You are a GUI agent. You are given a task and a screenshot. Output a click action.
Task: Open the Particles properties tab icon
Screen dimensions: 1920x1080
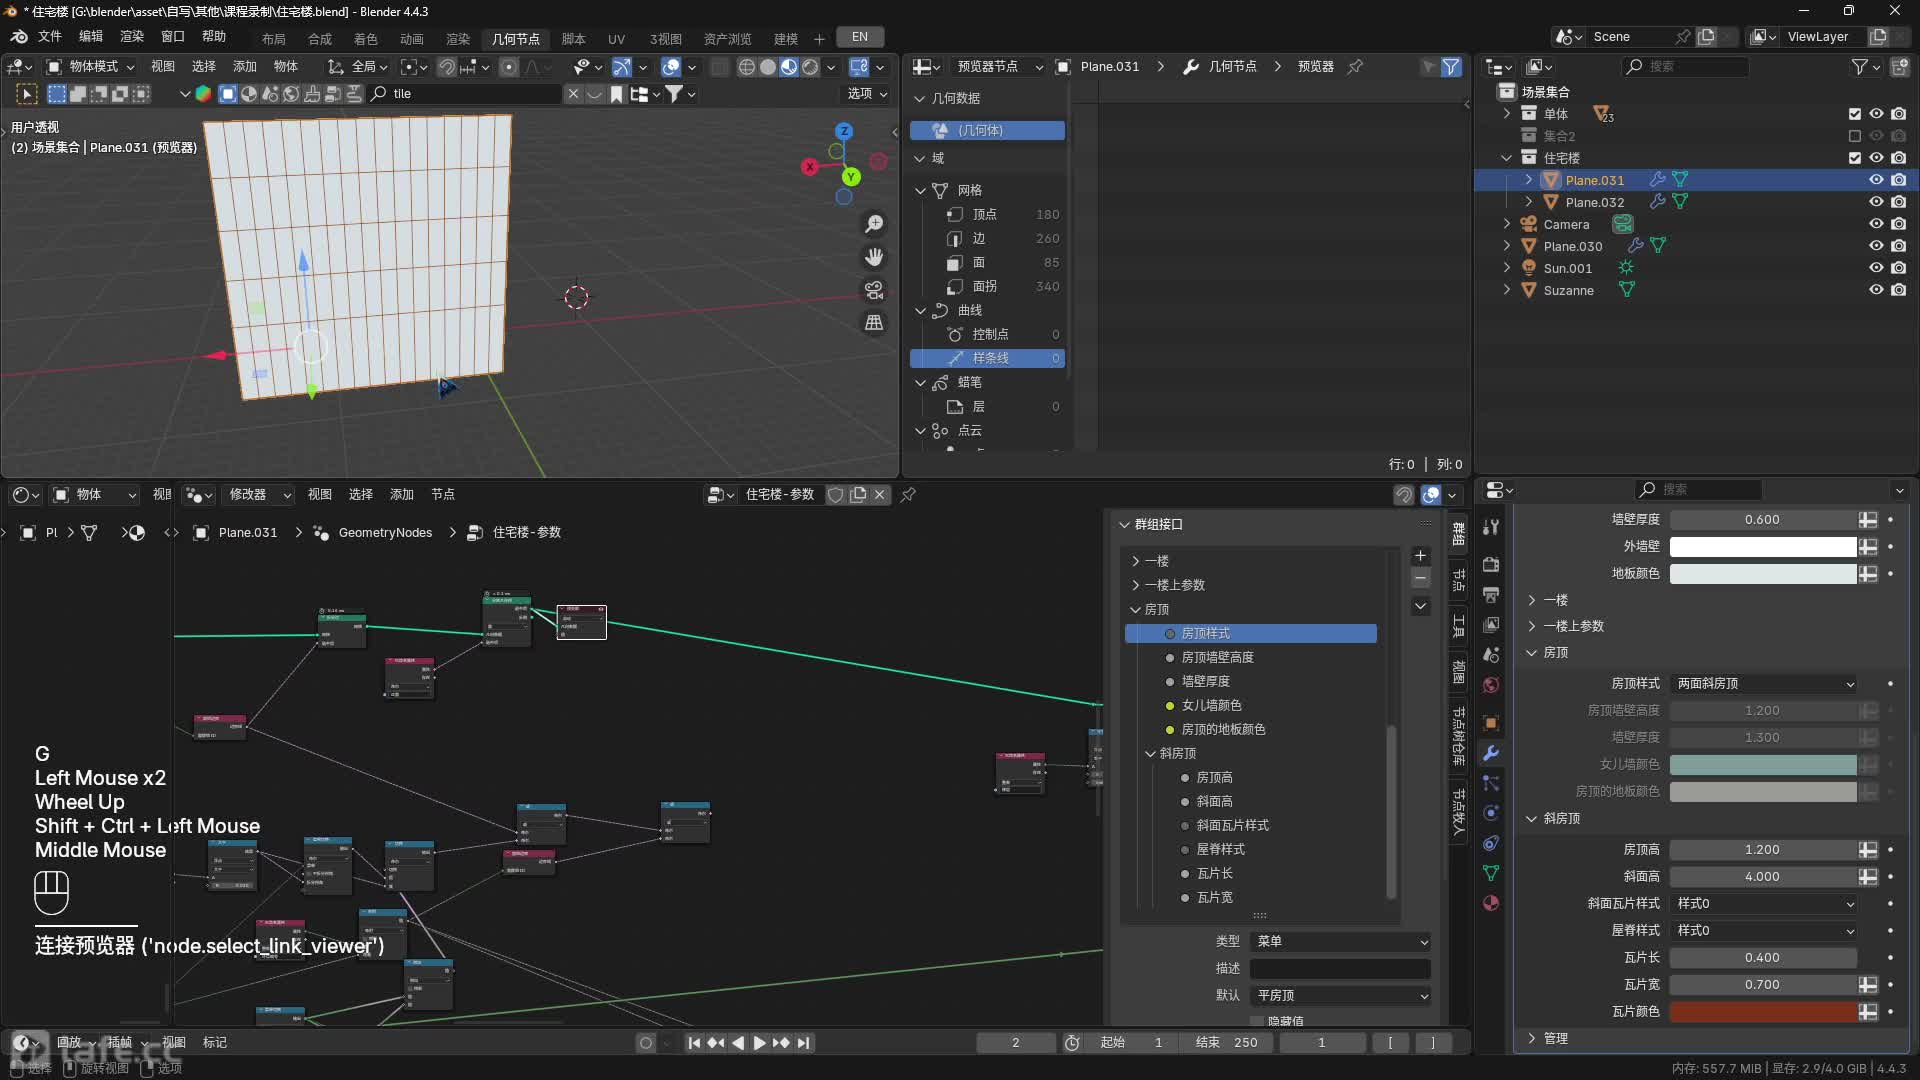[x=1491, y=783]
